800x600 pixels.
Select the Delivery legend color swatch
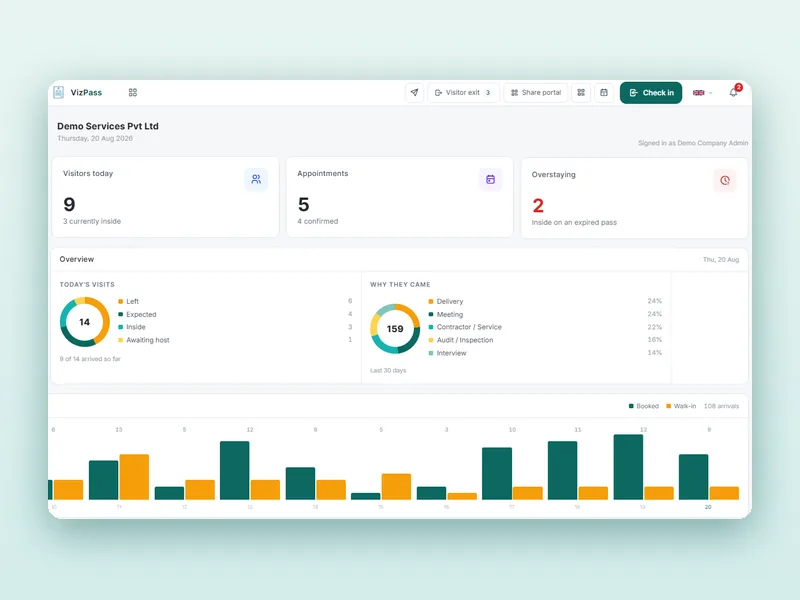431,302
